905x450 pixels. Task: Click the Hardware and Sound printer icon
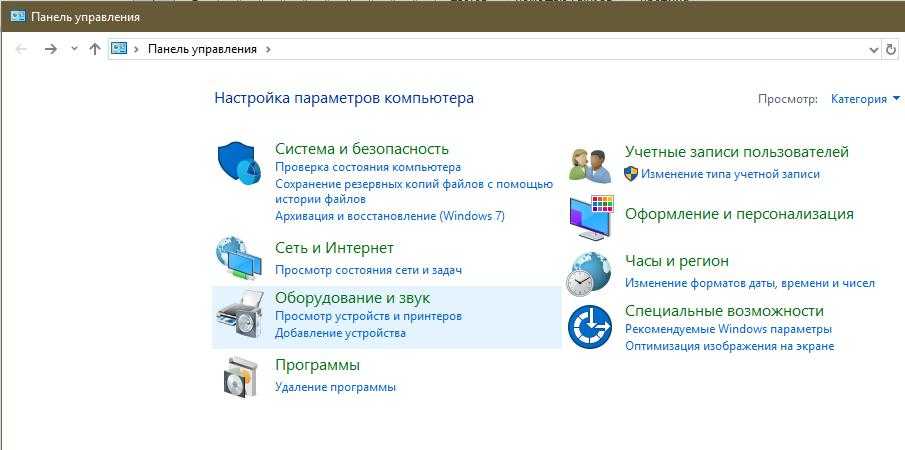click(x=238, y=314)
